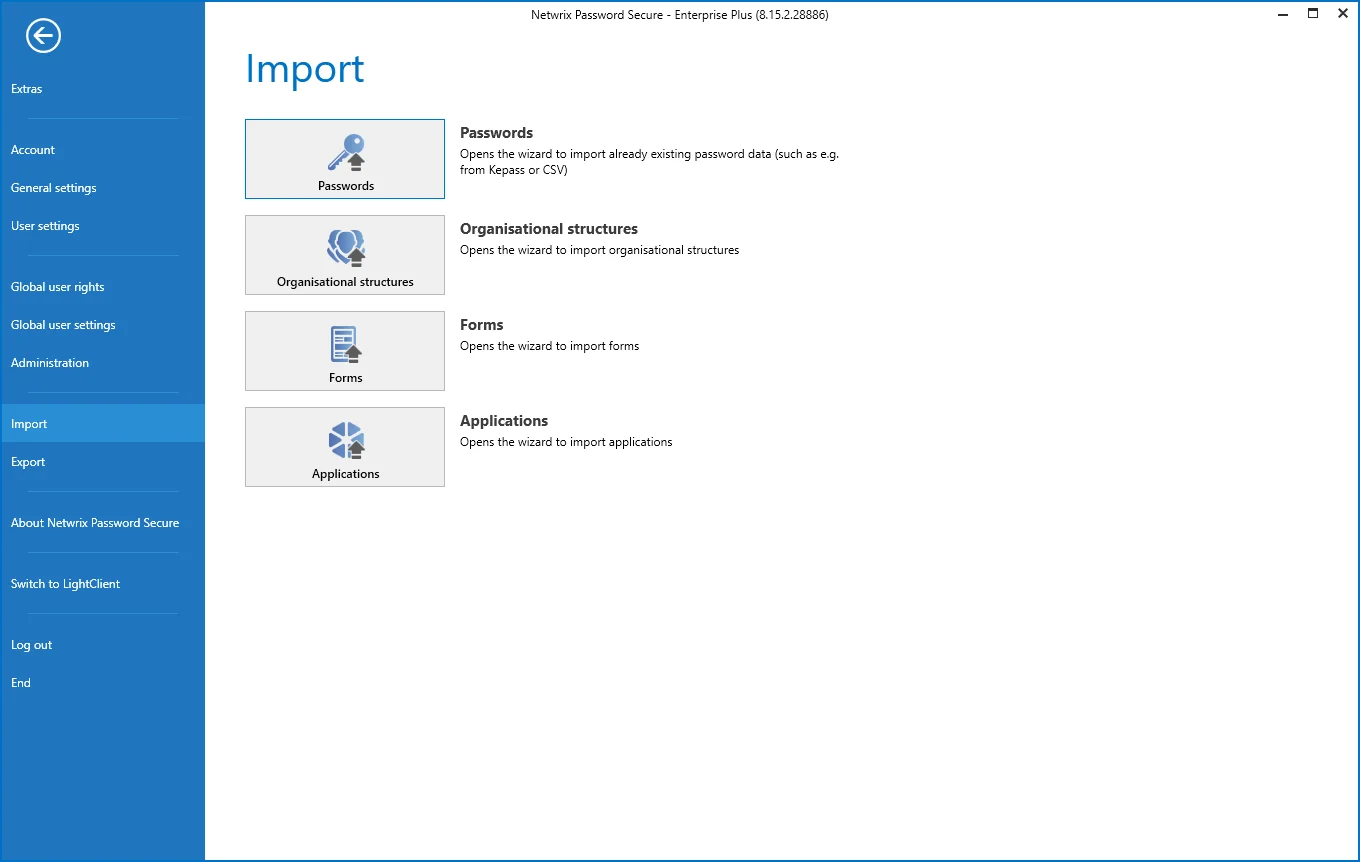Click the bold Passwords heading
The width and height of the screenshot is (1360, 862).
[x=497, y=133]
